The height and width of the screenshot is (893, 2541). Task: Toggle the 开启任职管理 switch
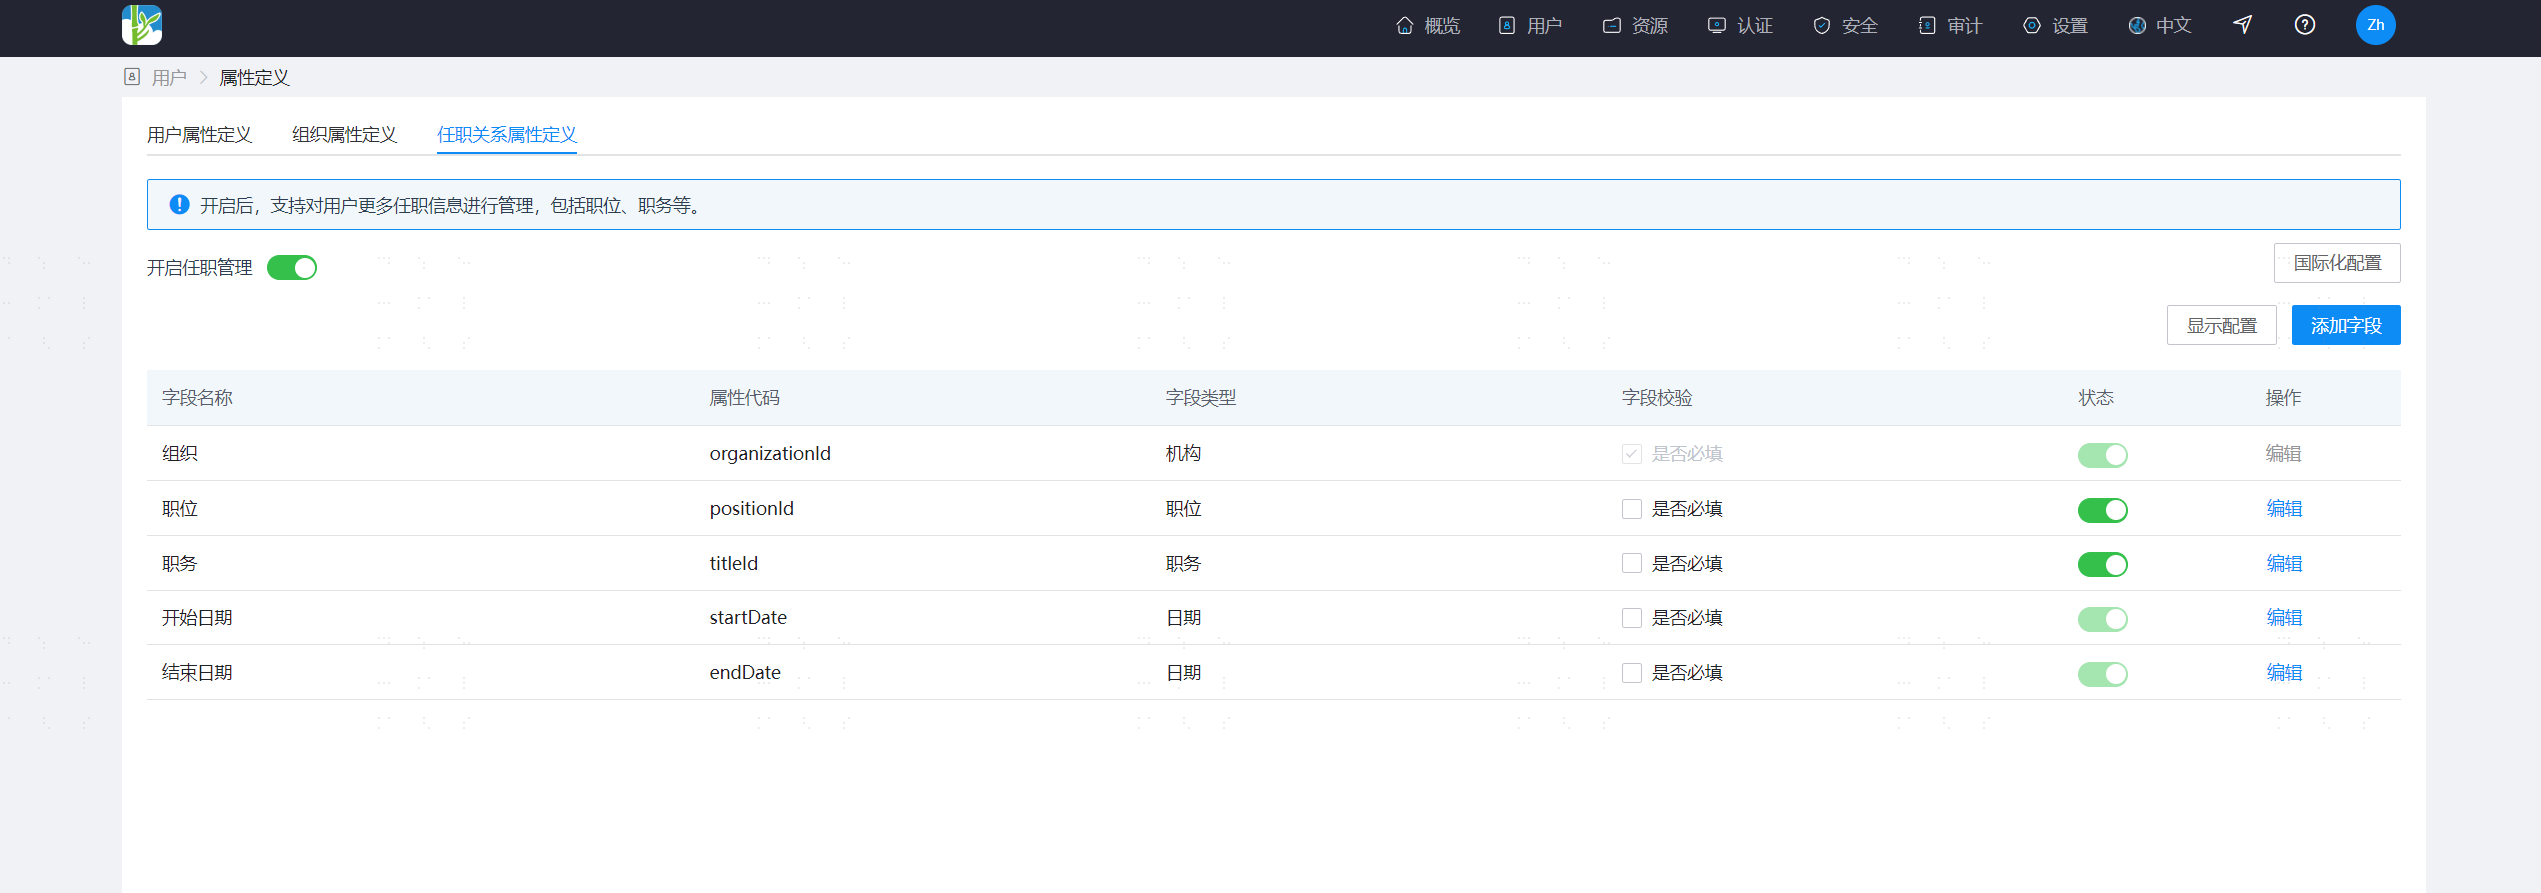(x=292, y=268)
